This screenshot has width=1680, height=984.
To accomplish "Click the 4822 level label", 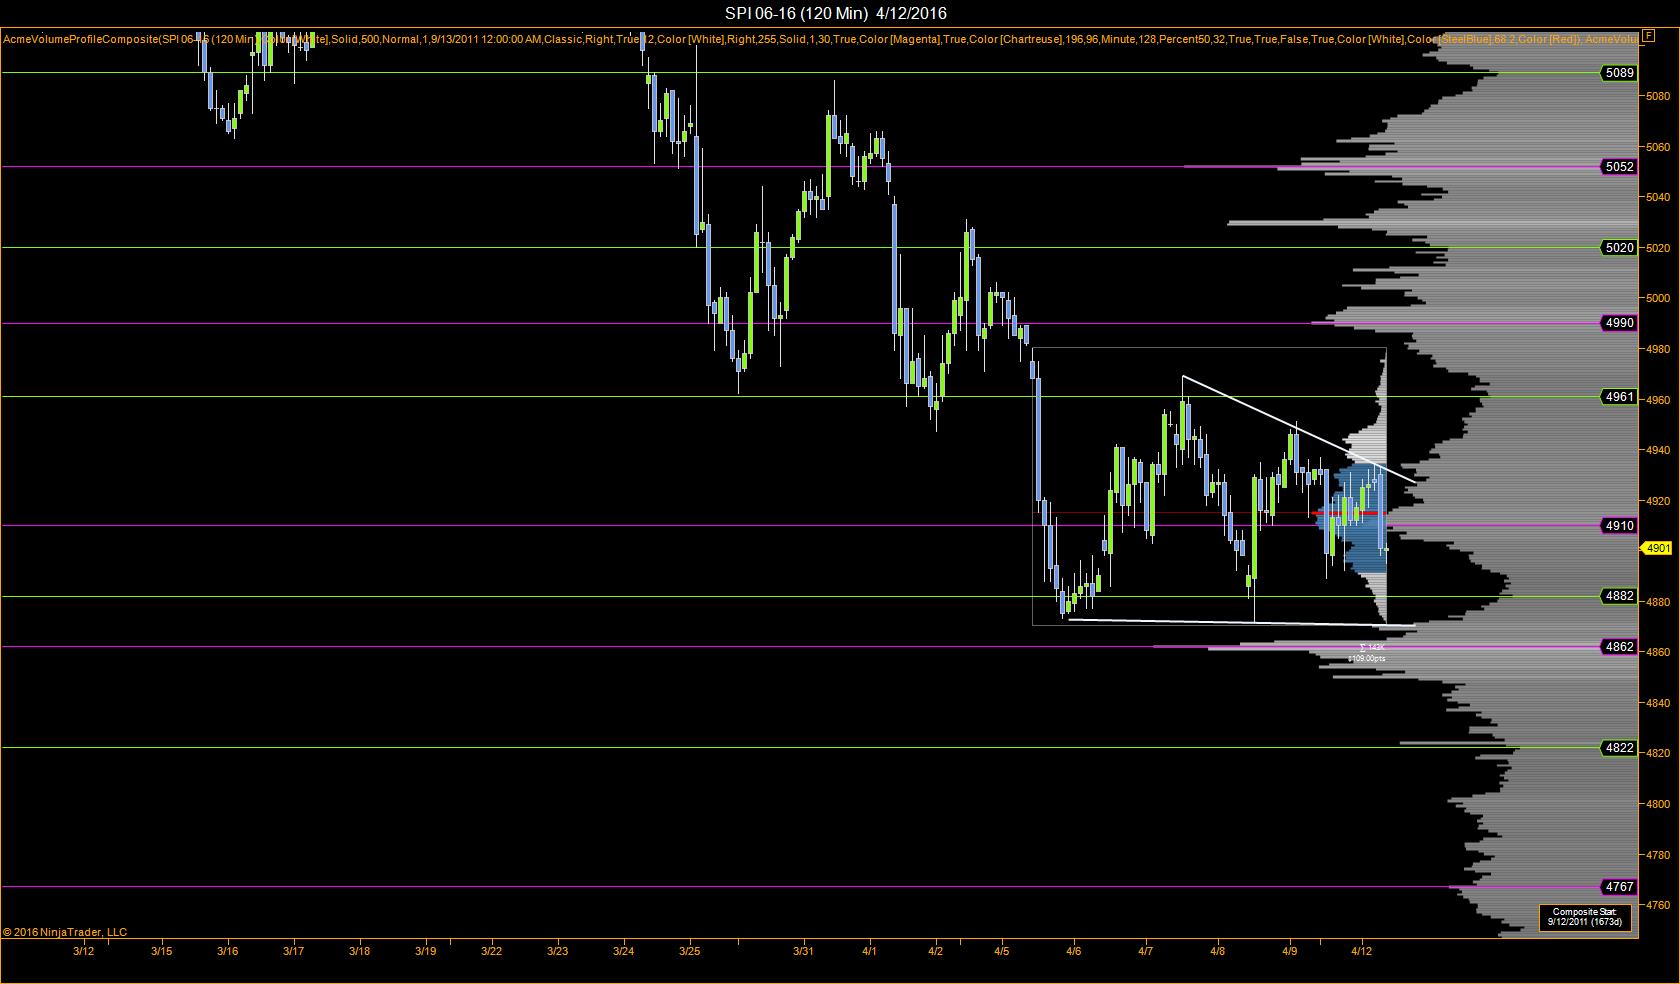I will 1619,748.
